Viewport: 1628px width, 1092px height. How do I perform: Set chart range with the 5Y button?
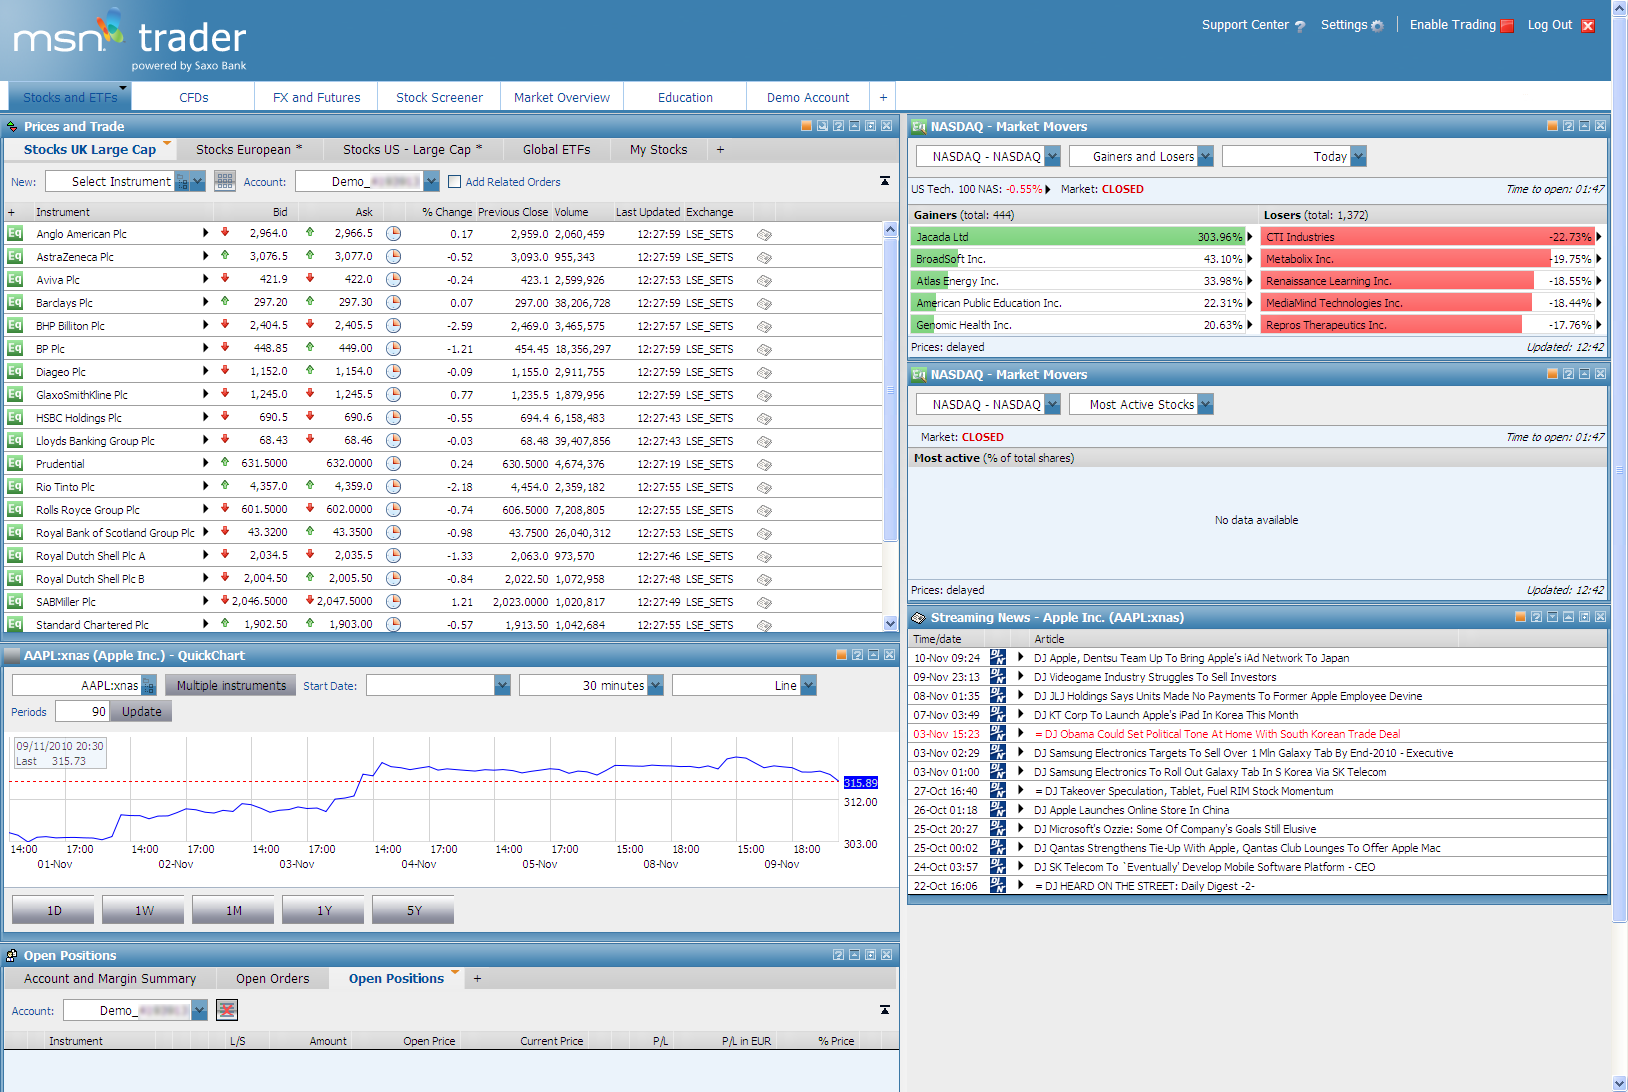click(x=414, y=910)
